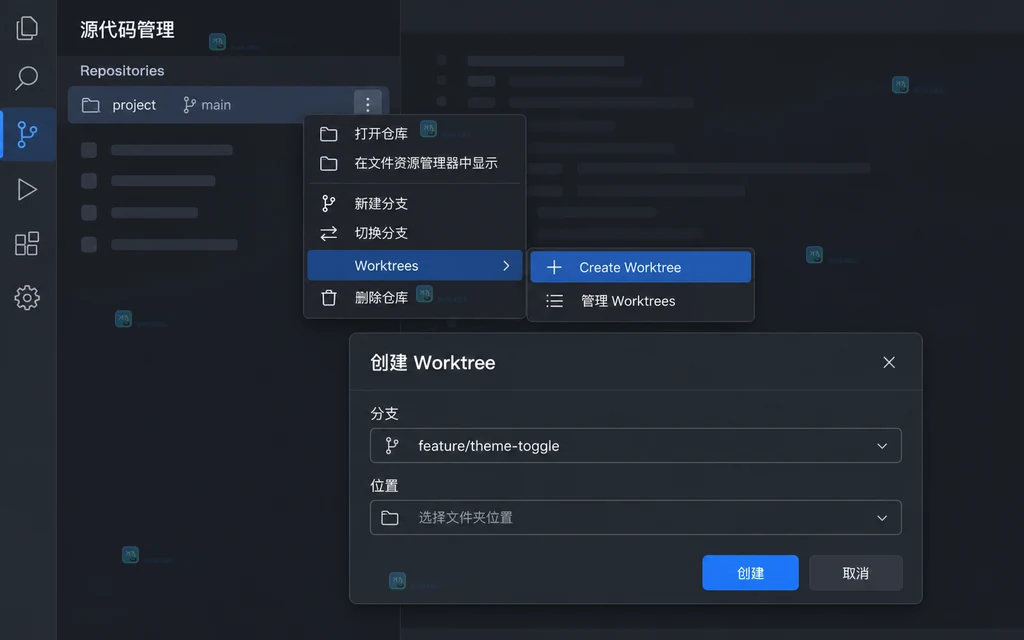
Task: Open the Explorer files icon in activity bar
Action: click(27, 28)
